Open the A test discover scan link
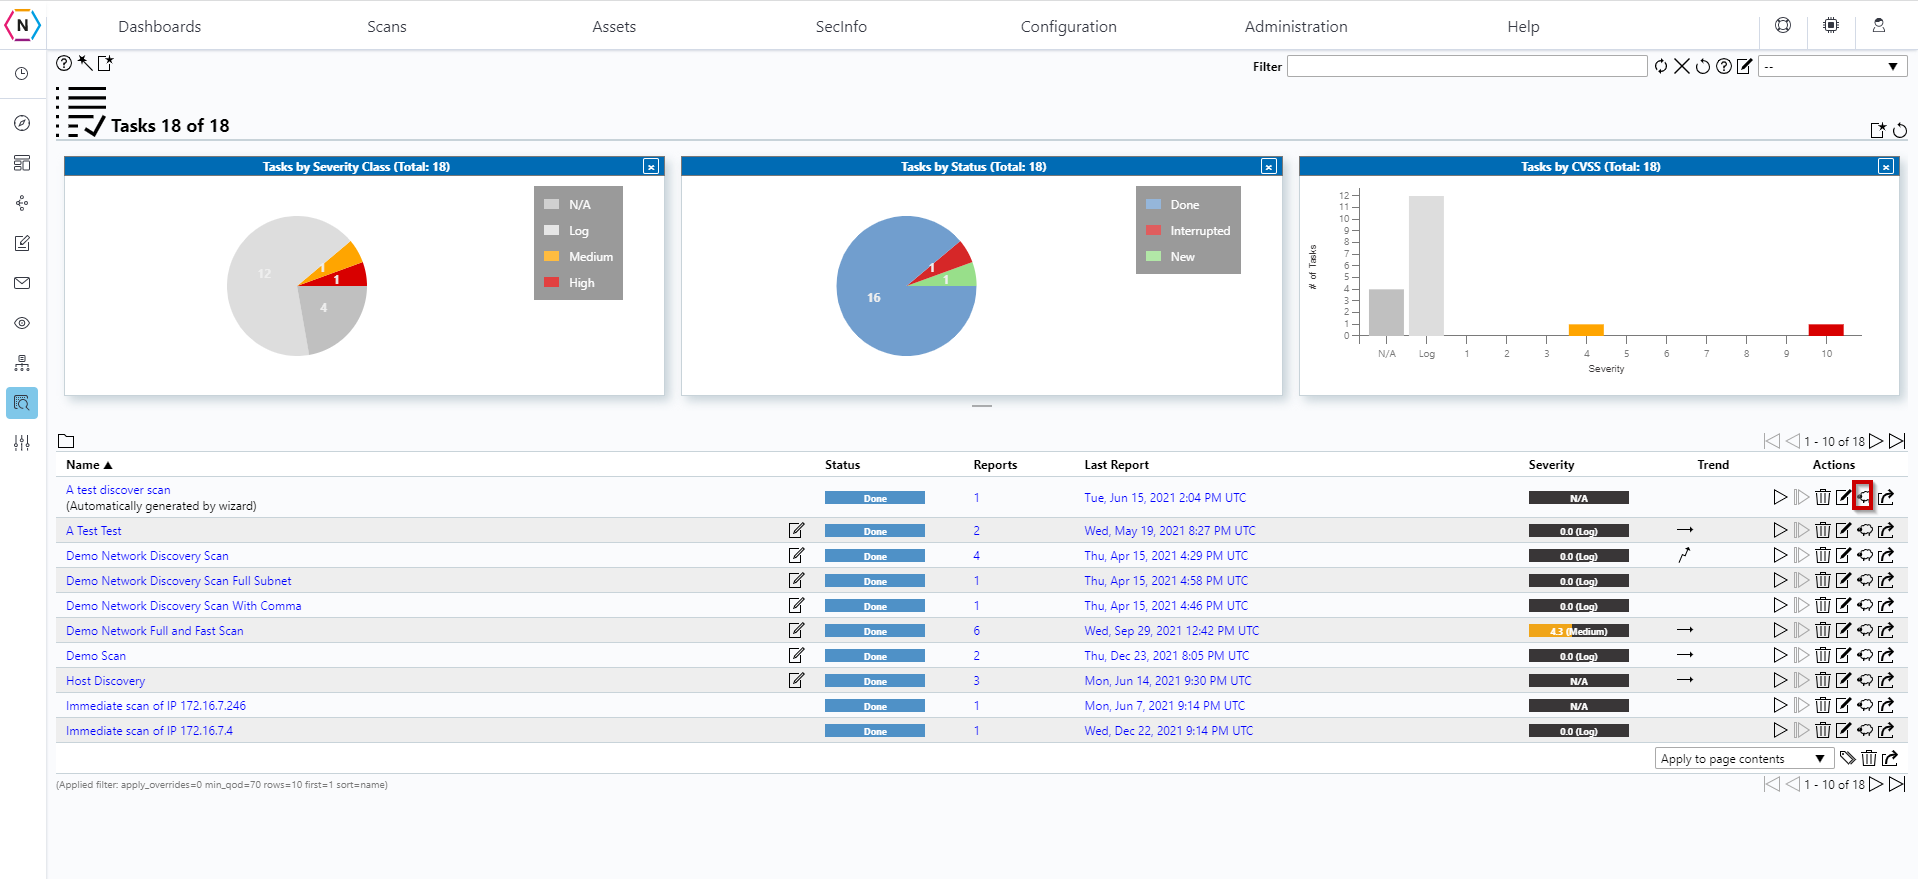This screenshot has height=879, width=1918. pyautogui.click(x=118, y=490)
